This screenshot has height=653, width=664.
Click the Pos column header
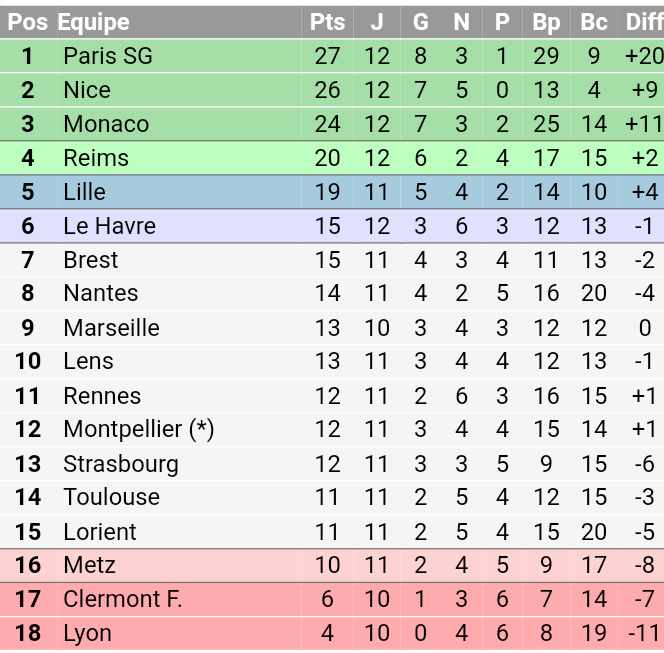[28, 22]
